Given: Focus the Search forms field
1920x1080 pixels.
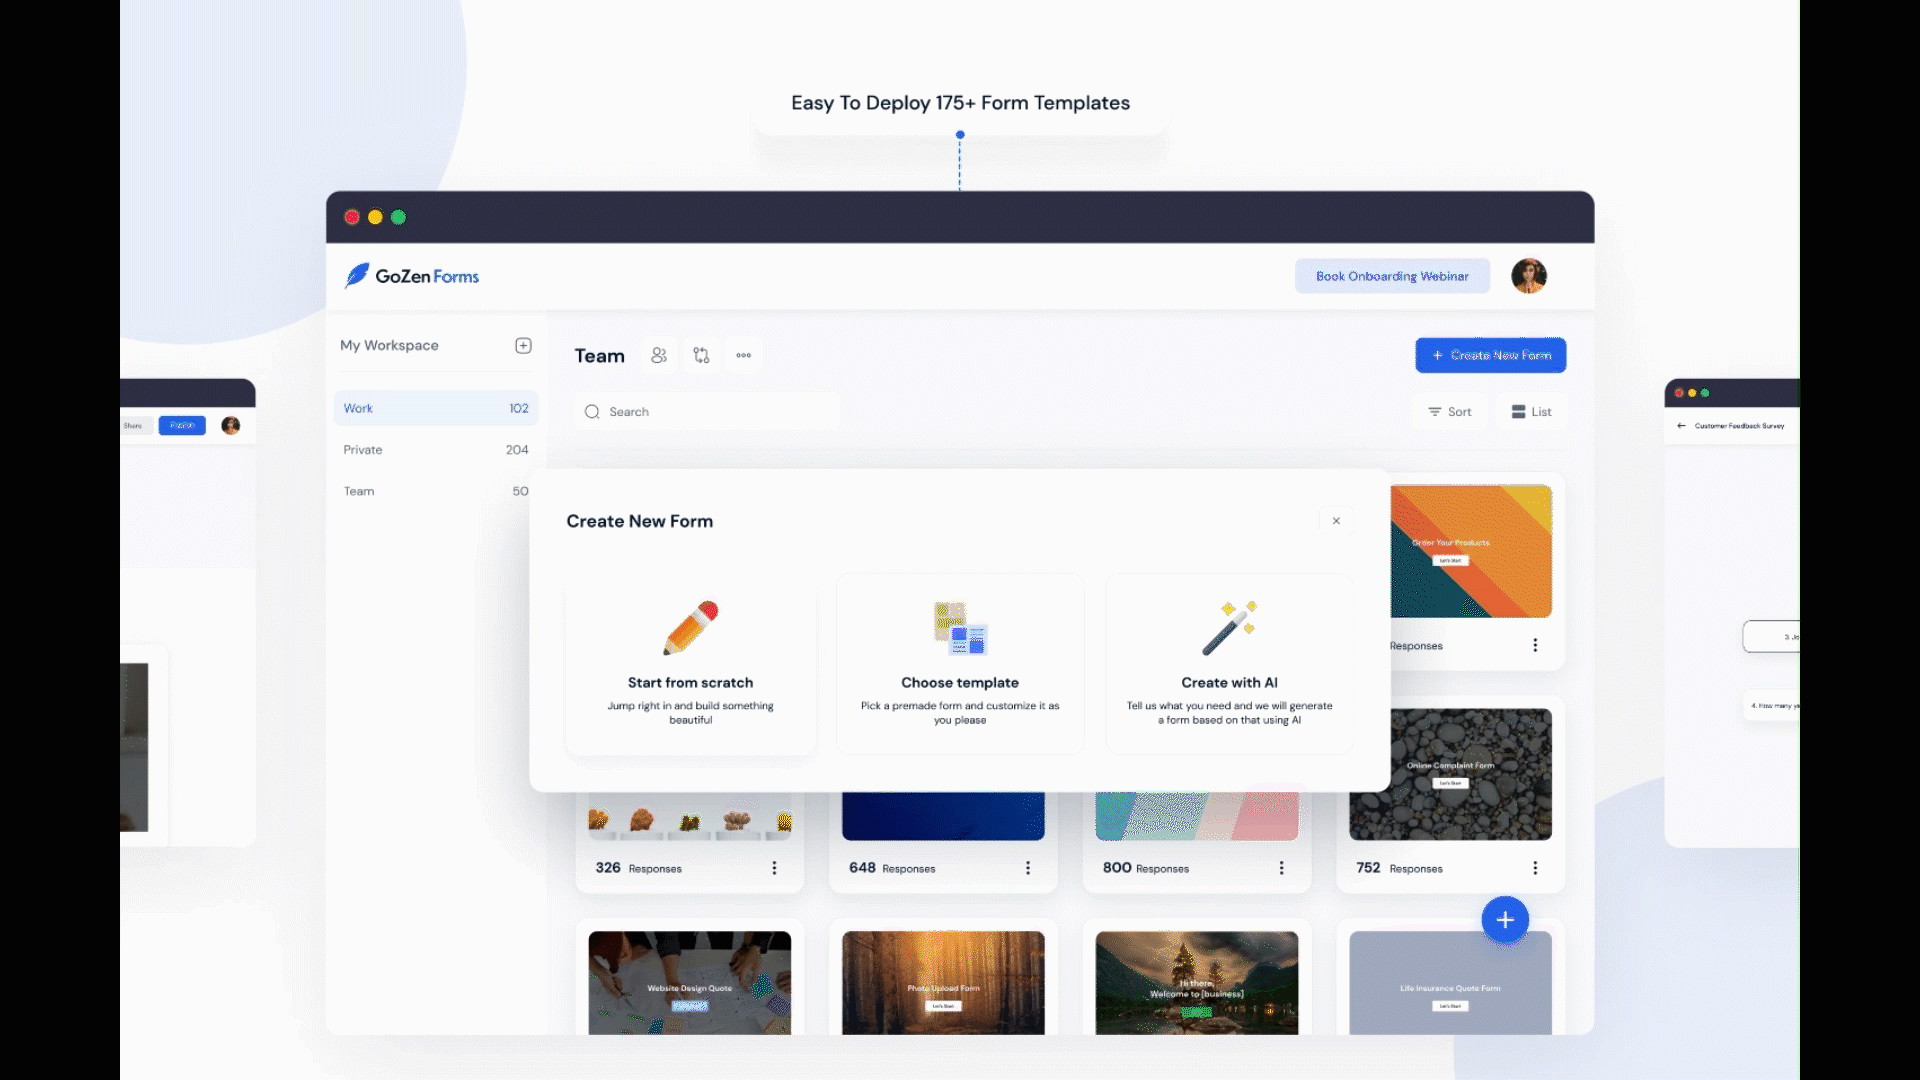Looking at the screenshot, I should coord(706,412).
